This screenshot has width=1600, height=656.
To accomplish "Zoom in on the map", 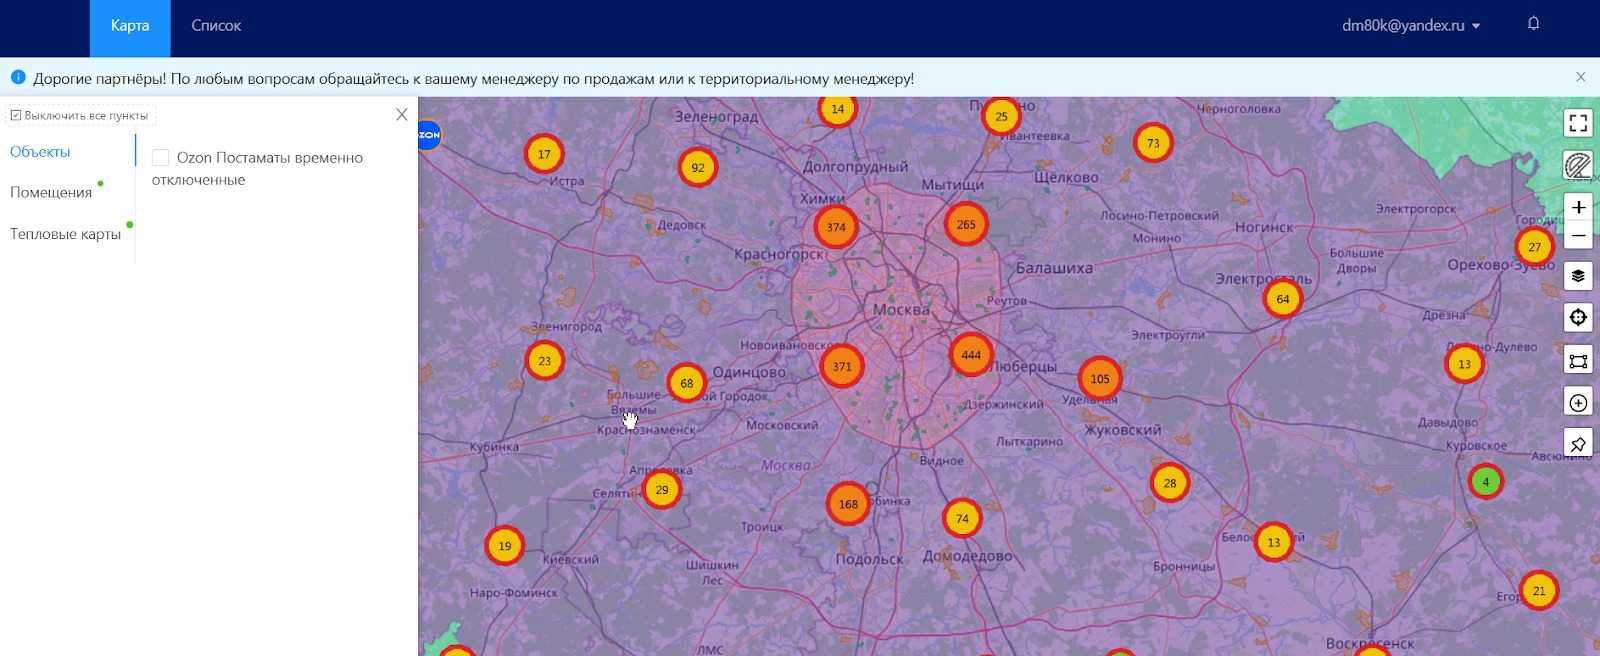I will point(1578,207).
